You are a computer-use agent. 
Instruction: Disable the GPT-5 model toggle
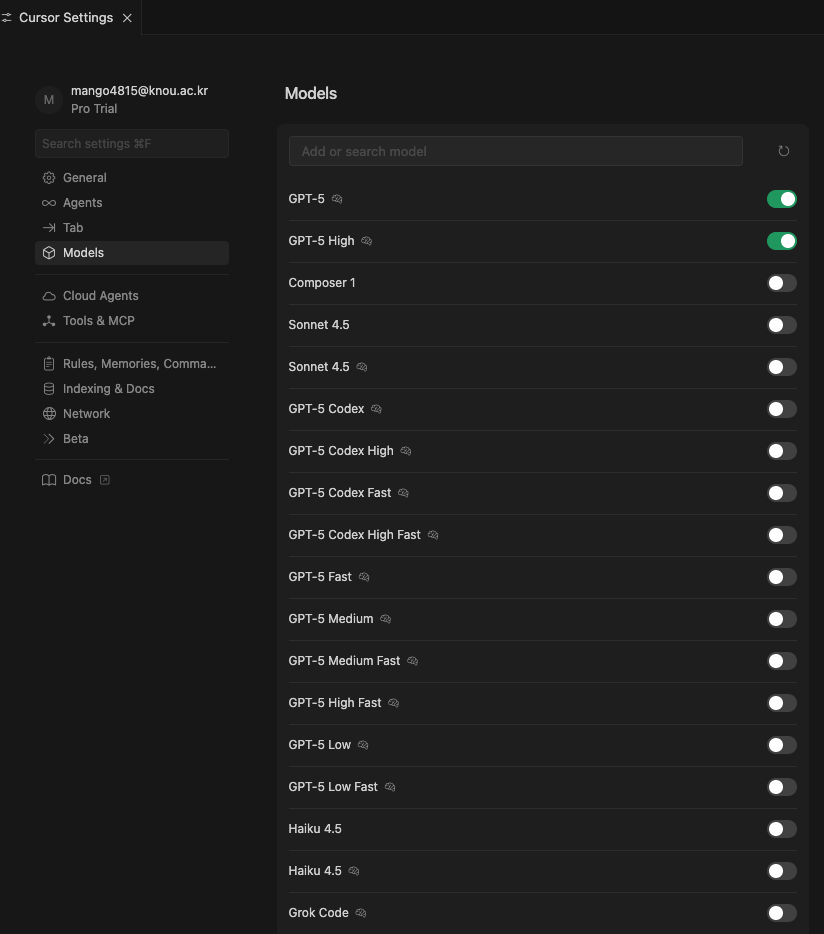(x=782, y=199)
